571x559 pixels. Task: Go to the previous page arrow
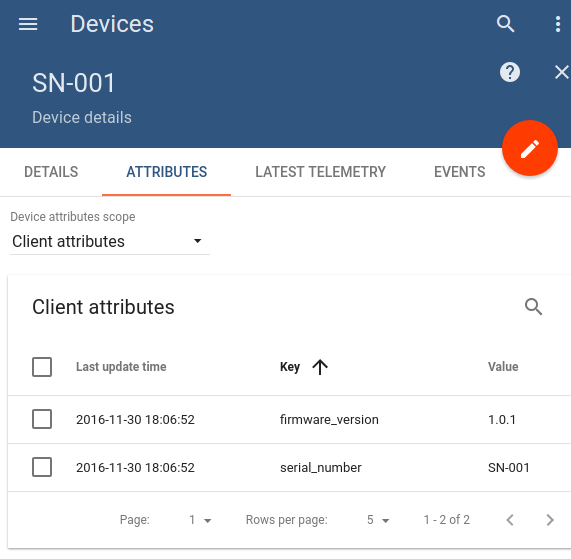pyautogui.click(x=510, y=520)
